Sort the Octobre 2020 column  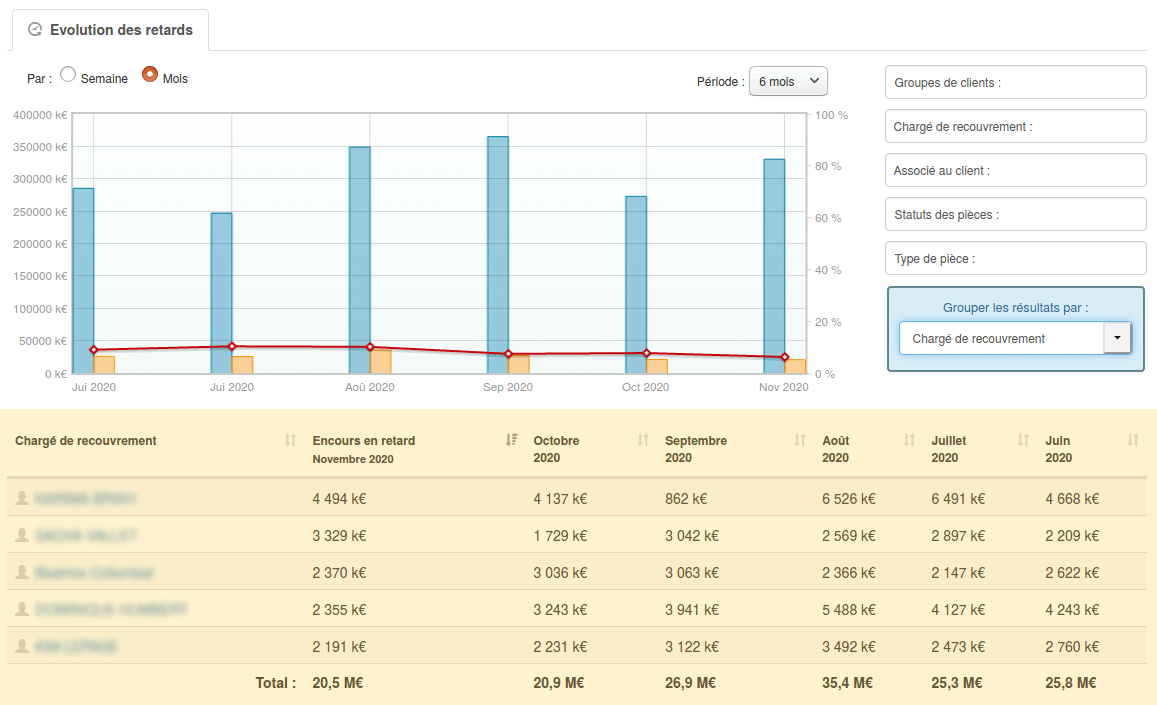pos(643,440)
